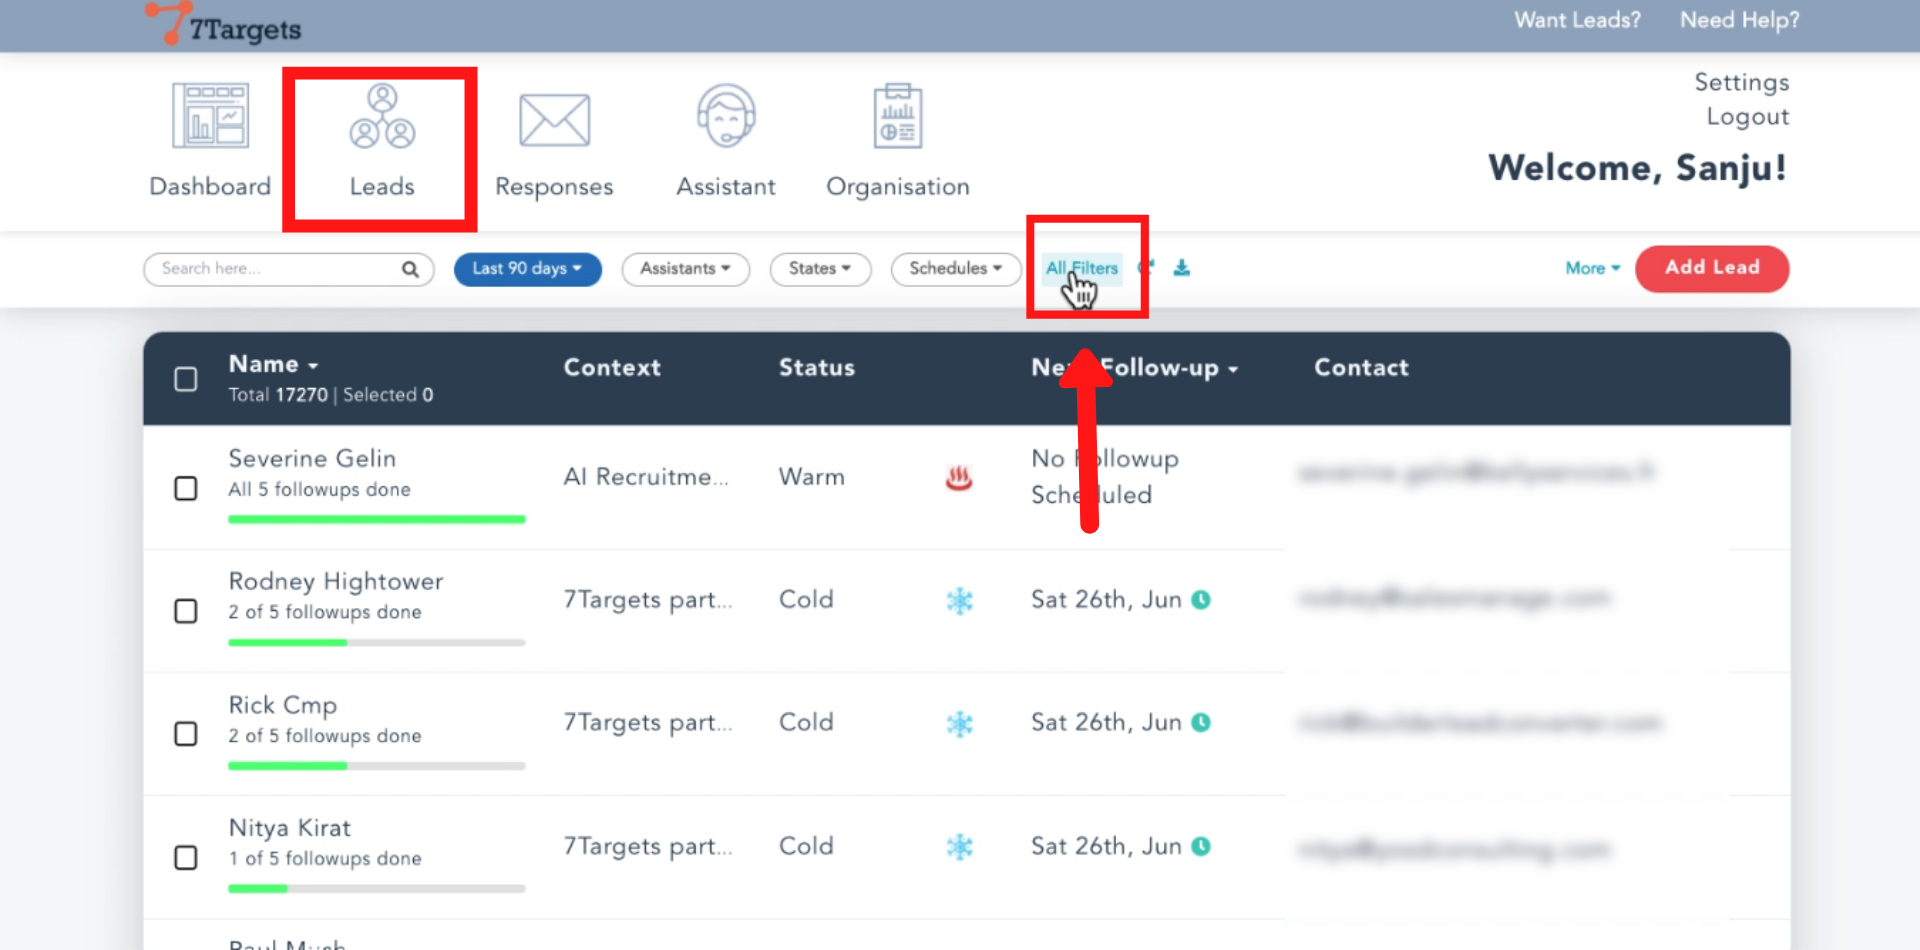Image resolution: width=1920 pixels, height=950 pixels.
Task: Open the Assistant headset icon
Action: (725, 117)
